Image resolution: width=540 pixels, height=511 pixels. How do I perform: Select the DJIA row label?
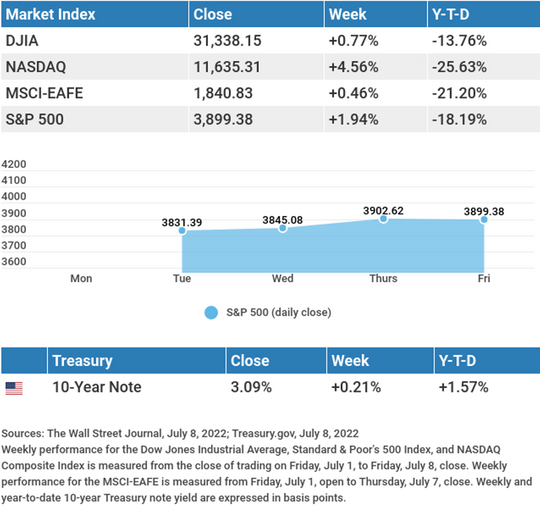pyautogui.click(x=22, y=41)
